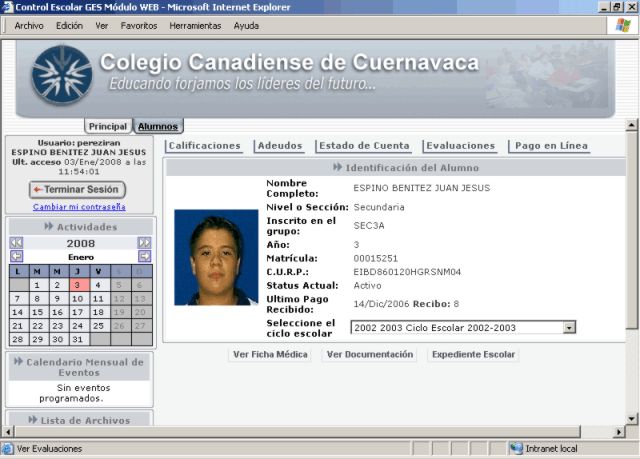Open the Herramientas menu
This screenshot has width=640, height=459.
coord(195,25)
